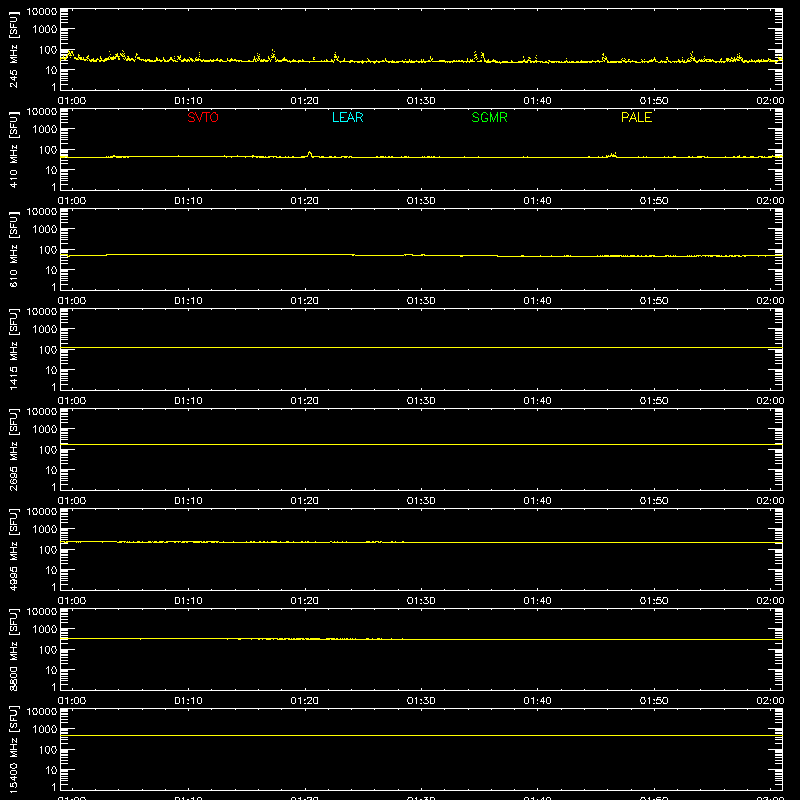Click 01:00 tick under the 610 MHz plot
800x800 pixels.
(x=72, y=301)
